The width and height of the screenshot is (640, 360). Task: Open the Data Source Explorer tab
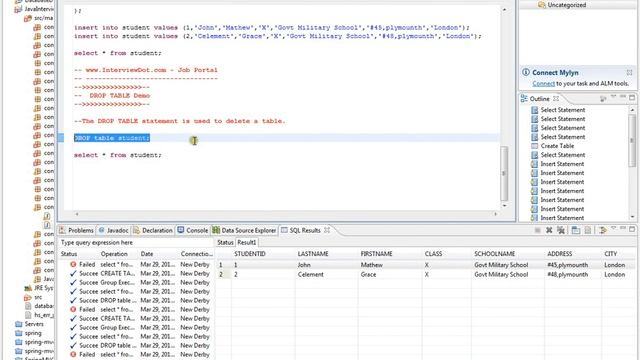tap(244, 230)
